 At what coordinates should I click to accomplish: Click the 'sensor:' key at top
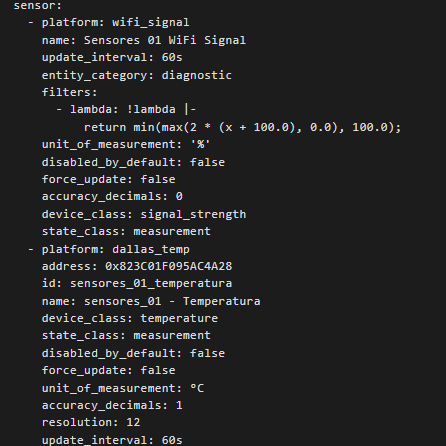pyautogui.click(x=38, y=5)
